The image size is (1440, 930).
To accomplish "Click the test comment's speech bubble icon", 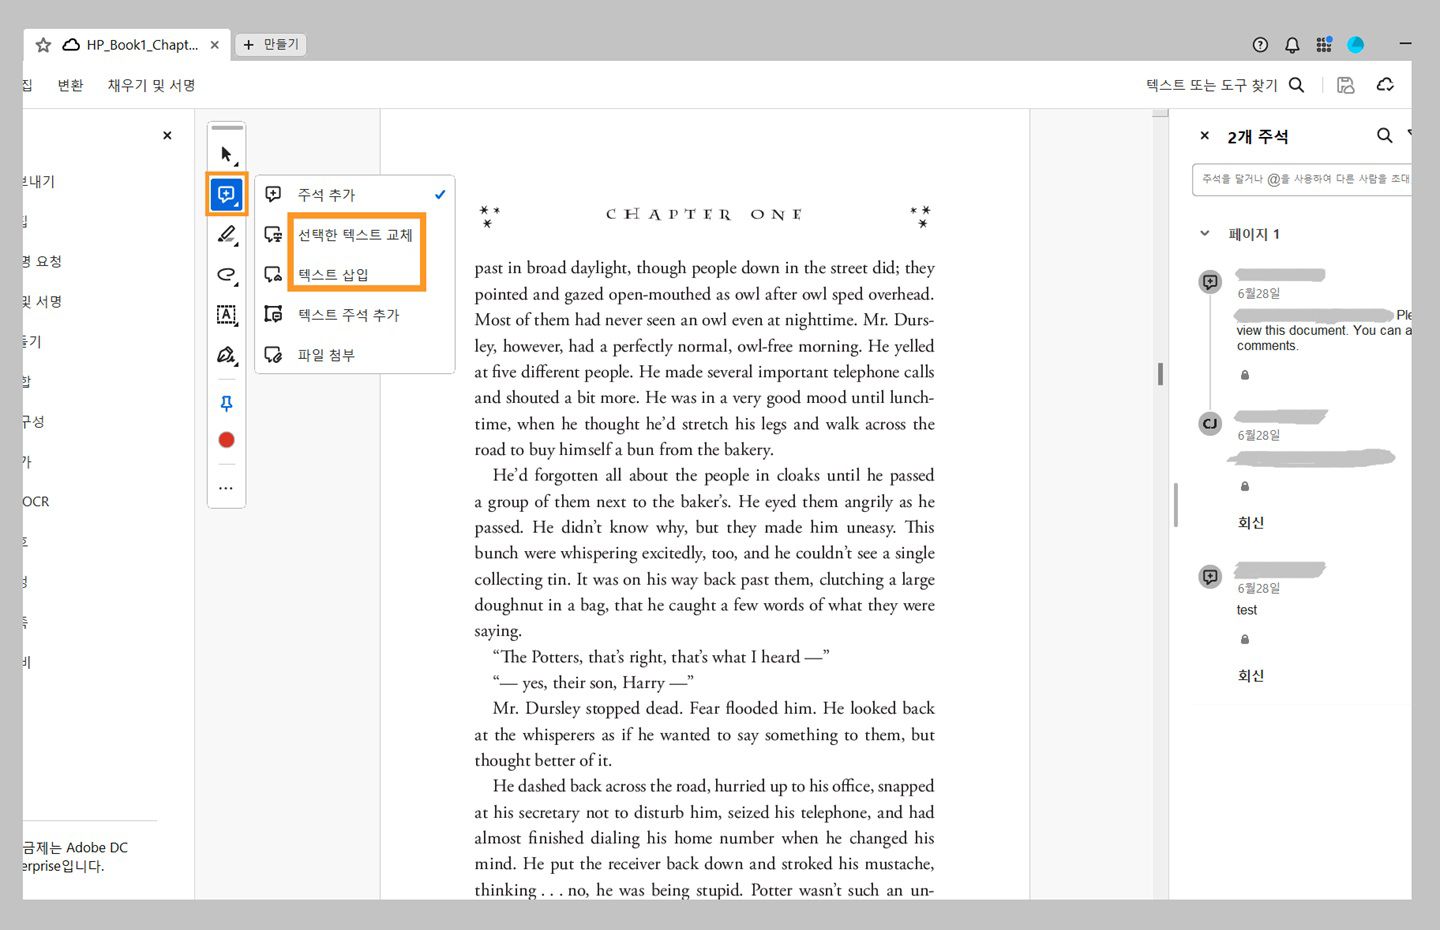I will click(x=1210, y=576).
